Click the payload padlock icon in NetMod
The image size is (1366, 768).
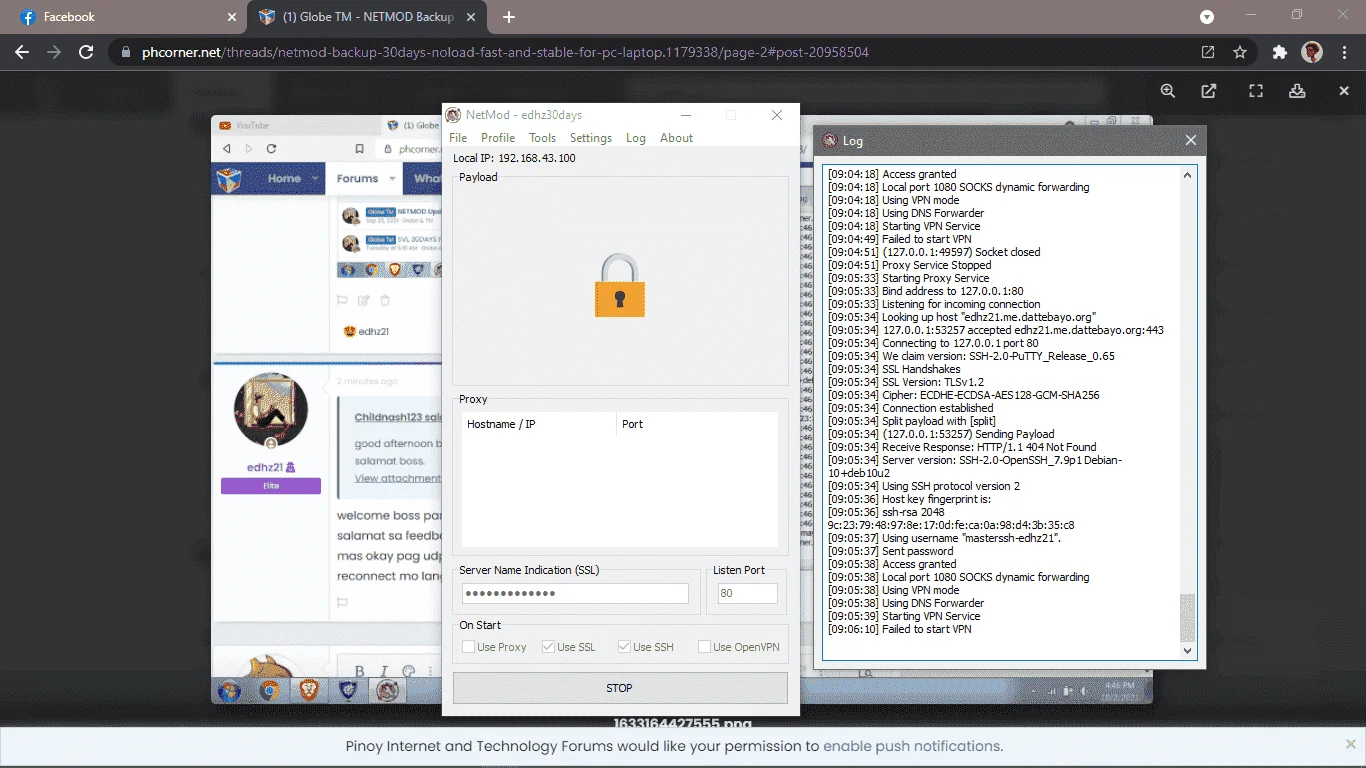[619, 285]
